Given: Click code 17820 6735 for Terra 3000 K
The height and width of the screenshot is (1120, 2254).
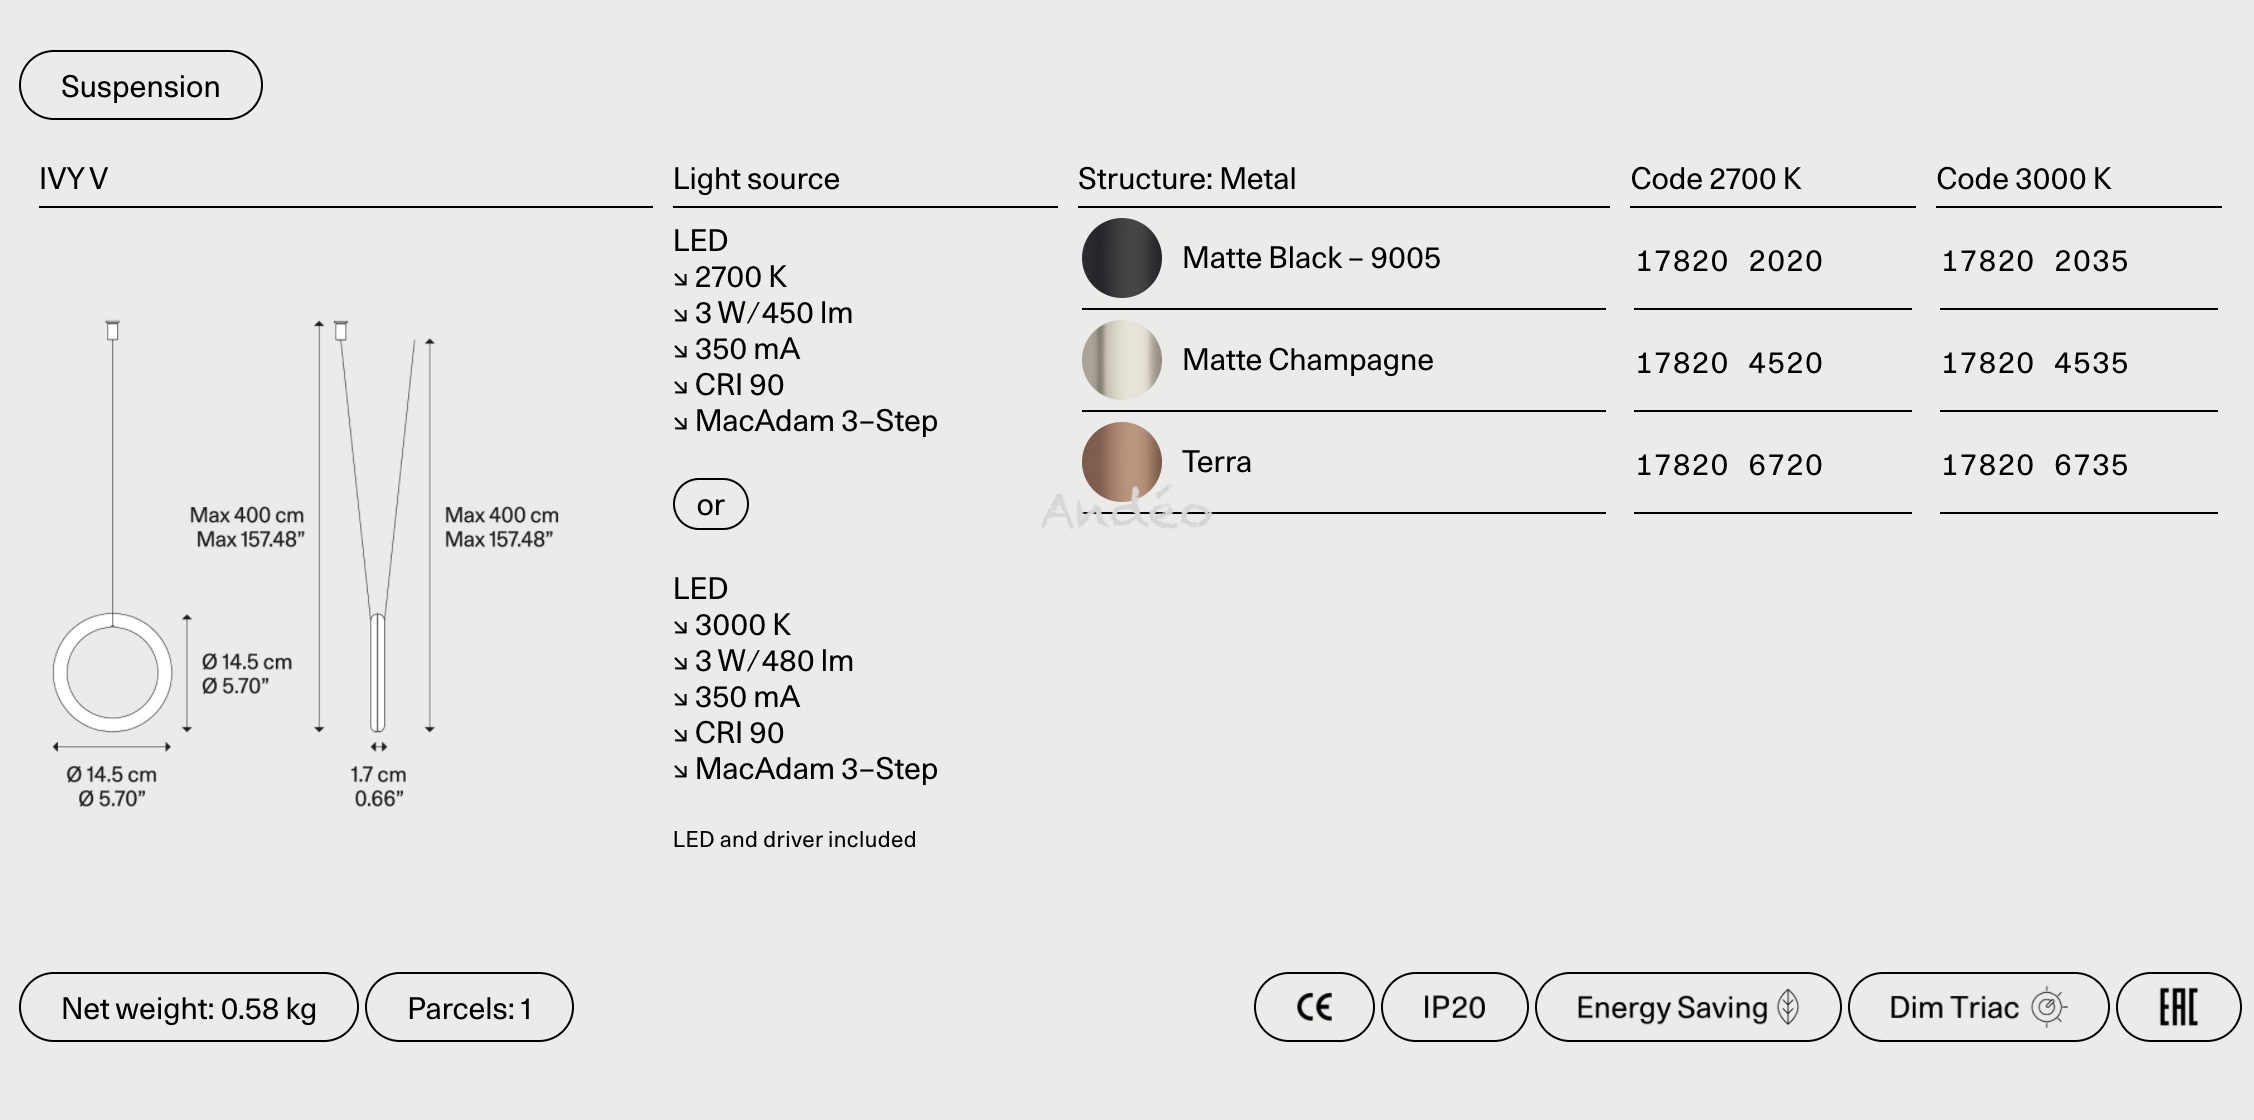Looking at the screenshot, I should (x=2034, y=465).
